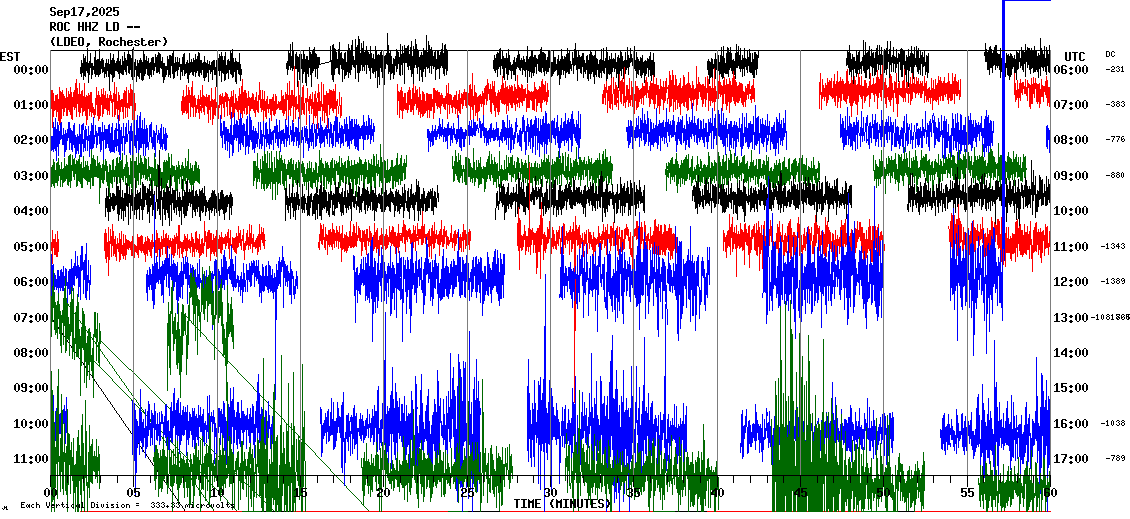Image resolution: width=1130 pixels, height=519 pixels.
Task: Select the 00:00 EST hour label
Action: pos(31,70)
